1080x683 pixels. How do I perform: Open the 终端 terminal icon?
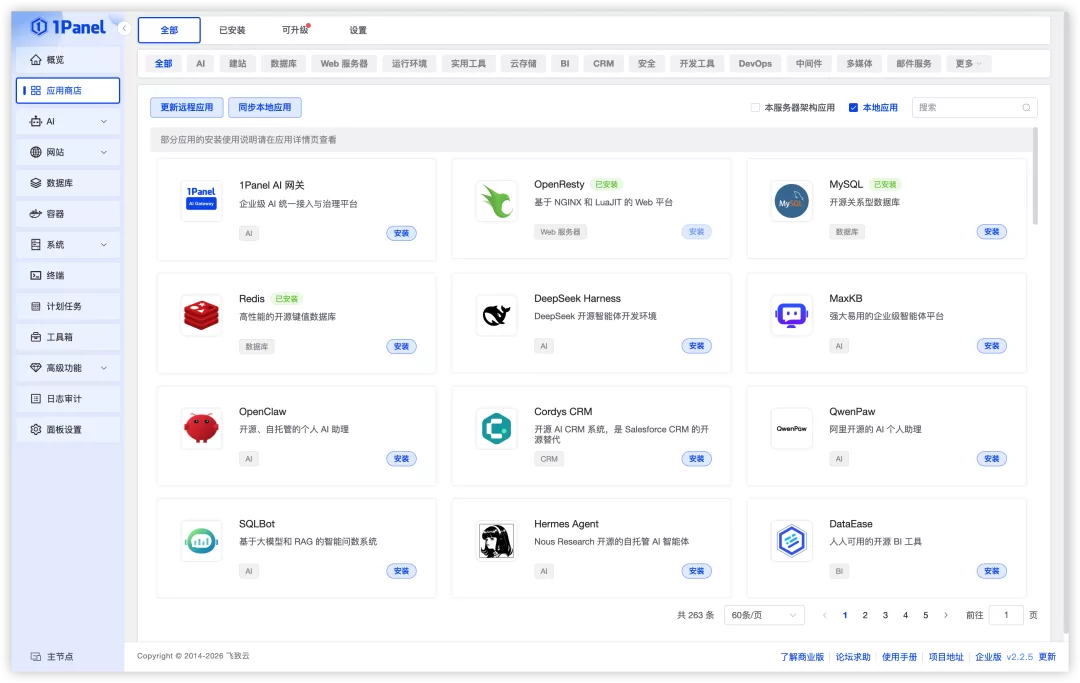[x=36, y=275]
